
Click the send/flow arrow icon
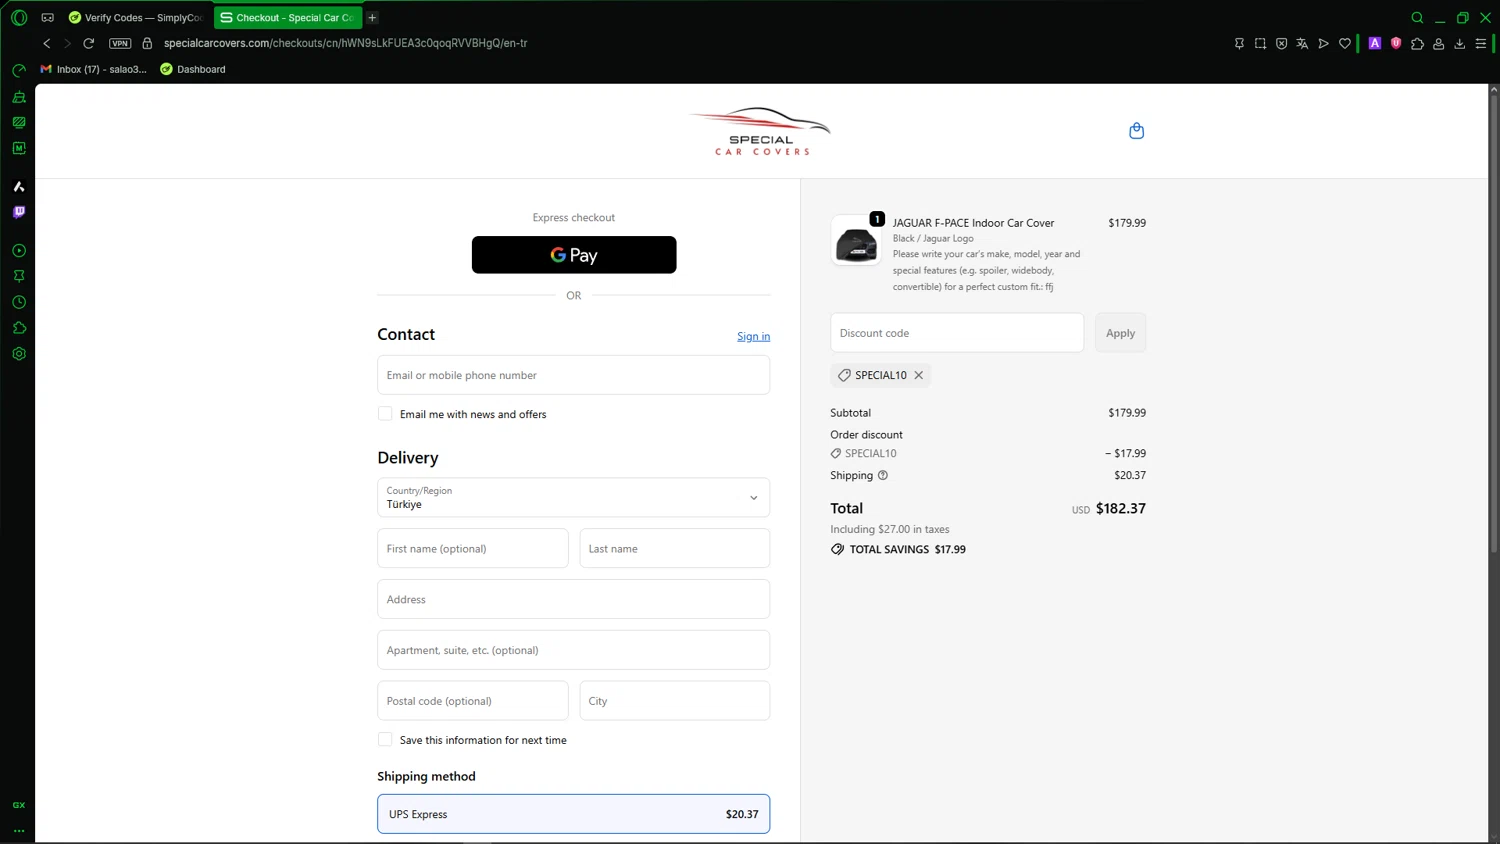(x=1323, y=43)
